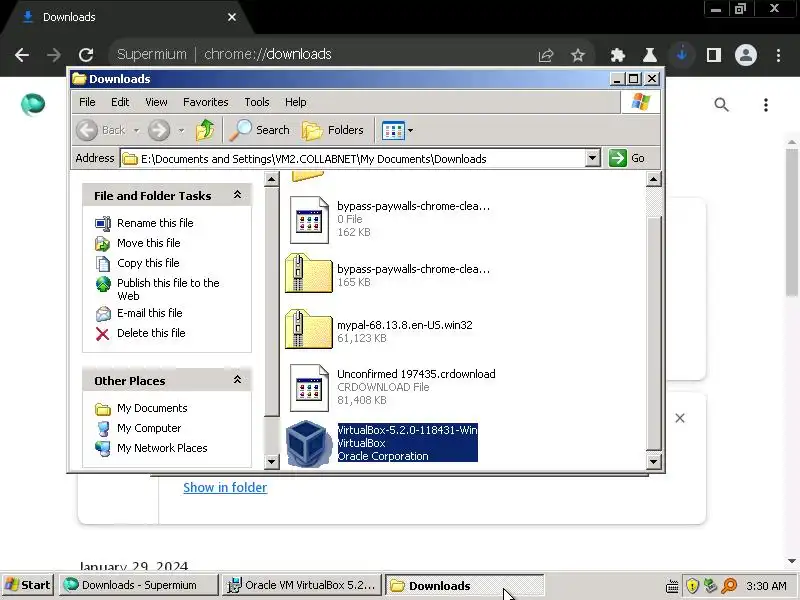
Task: Open Supermium downloads toolbar icon
Action: (x=682, y=55)
